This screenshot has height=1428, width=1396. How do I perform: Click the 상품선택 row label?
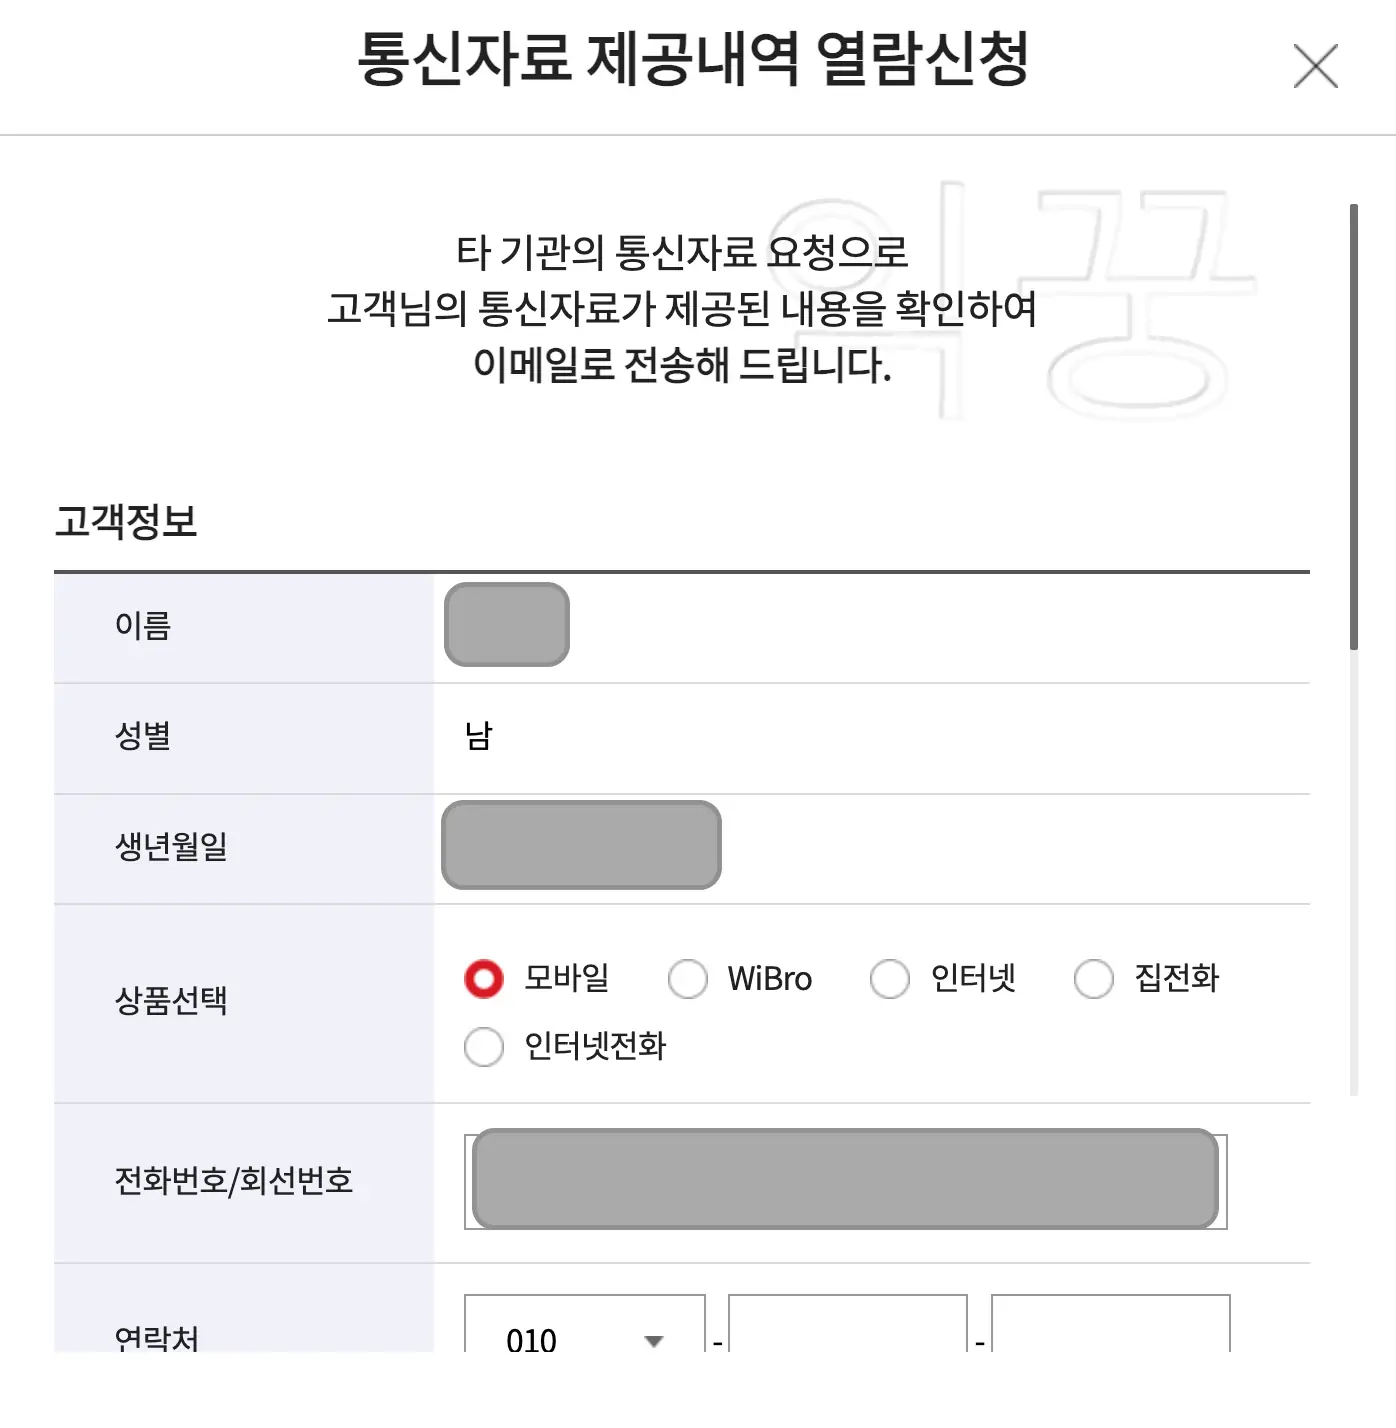[171, 1000]
